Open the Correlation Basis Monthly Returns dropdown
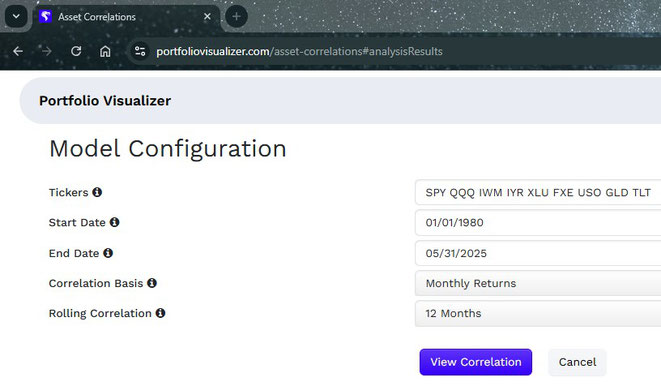Viewport: 661px width, 386px height. click(538, 283)
